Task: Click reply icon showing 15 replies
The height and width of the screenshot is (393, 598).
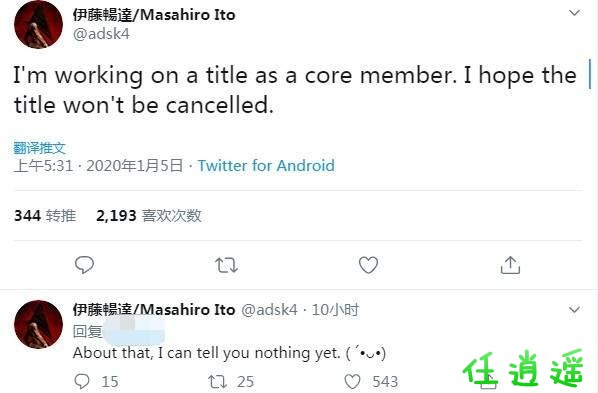Action: 82,381
